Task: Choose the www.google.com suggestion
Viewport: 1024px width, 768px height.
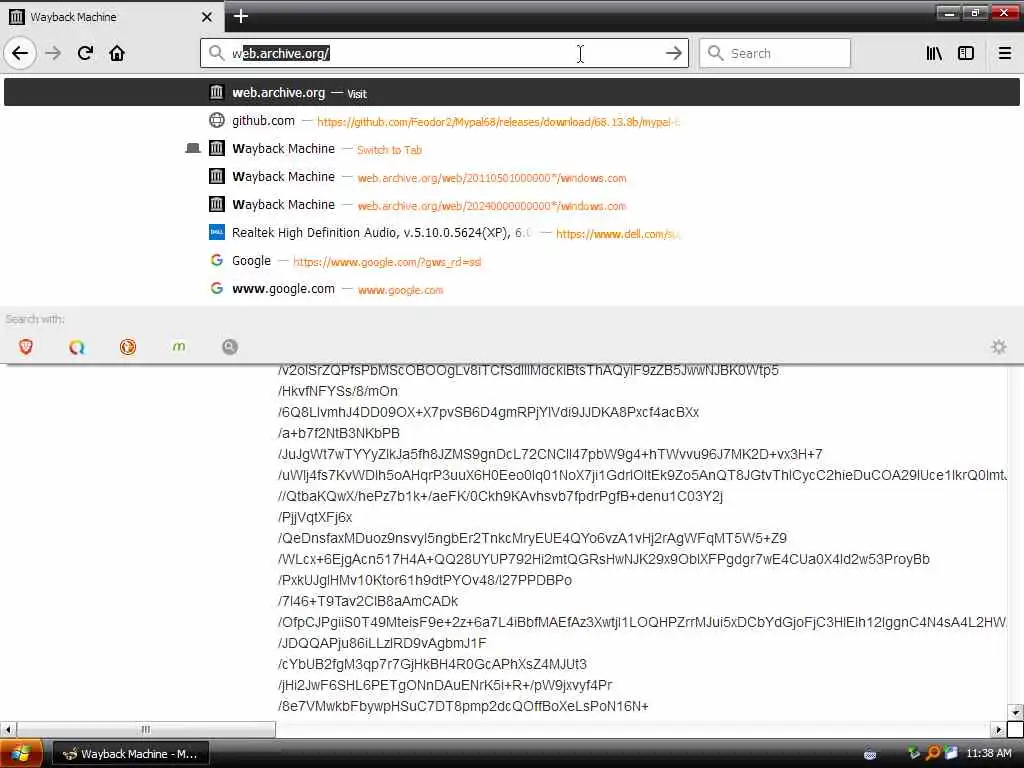Action: coord(512,289)
